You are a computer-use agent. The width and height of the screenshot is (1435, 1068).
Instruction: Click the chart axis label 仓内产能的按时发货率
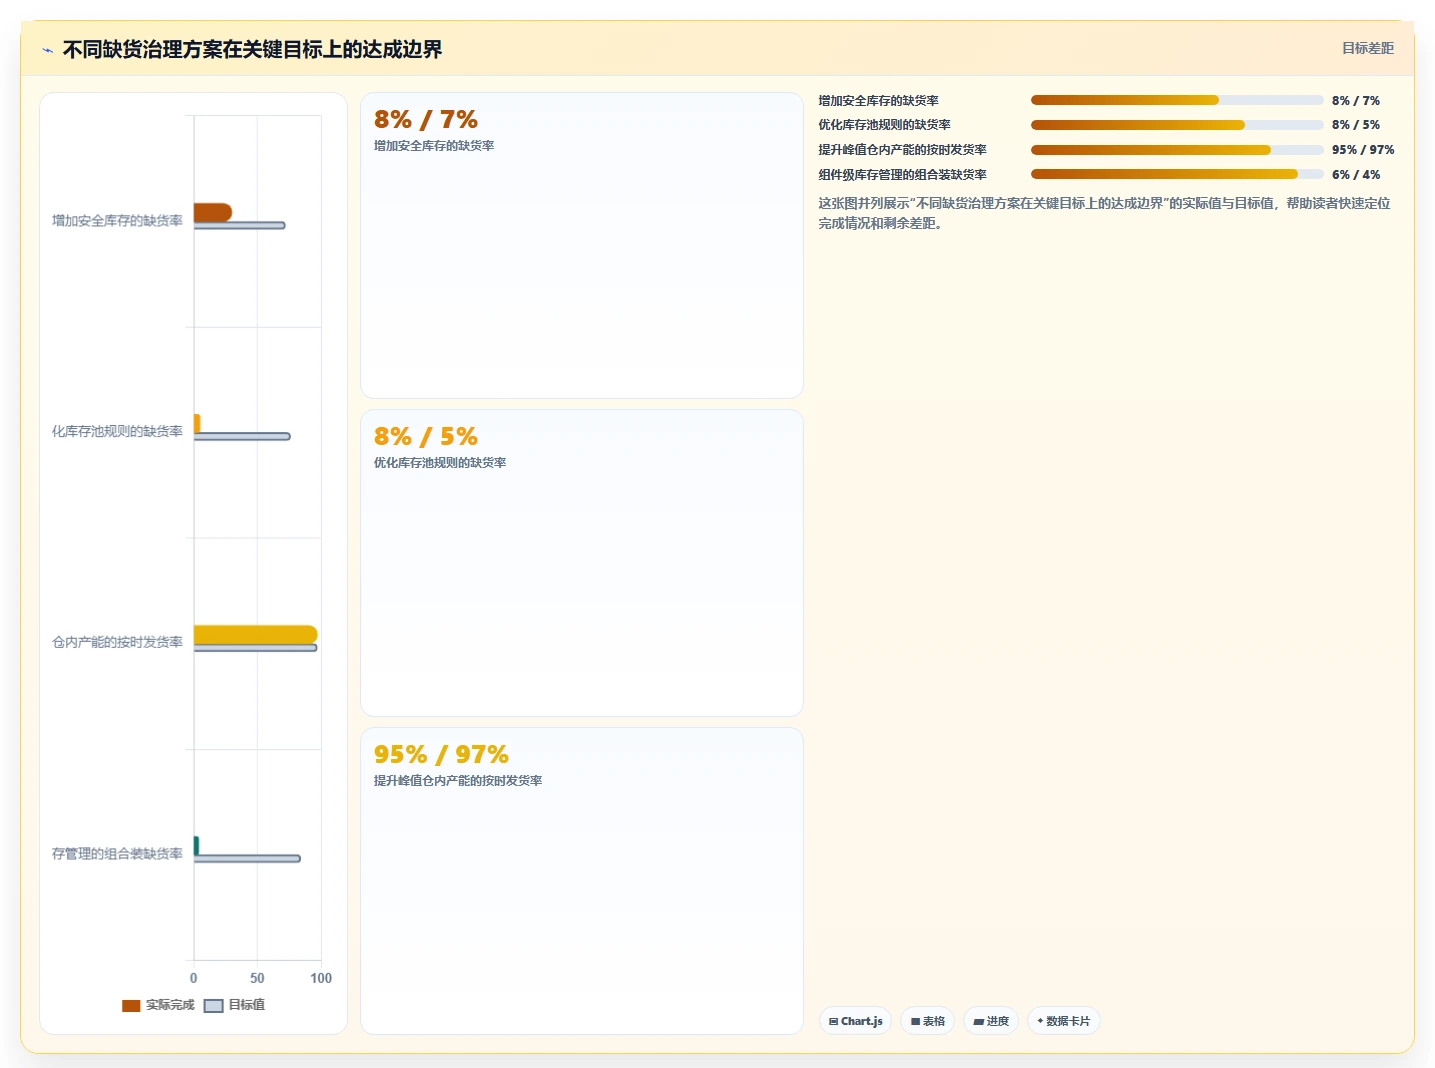(117, 643)
